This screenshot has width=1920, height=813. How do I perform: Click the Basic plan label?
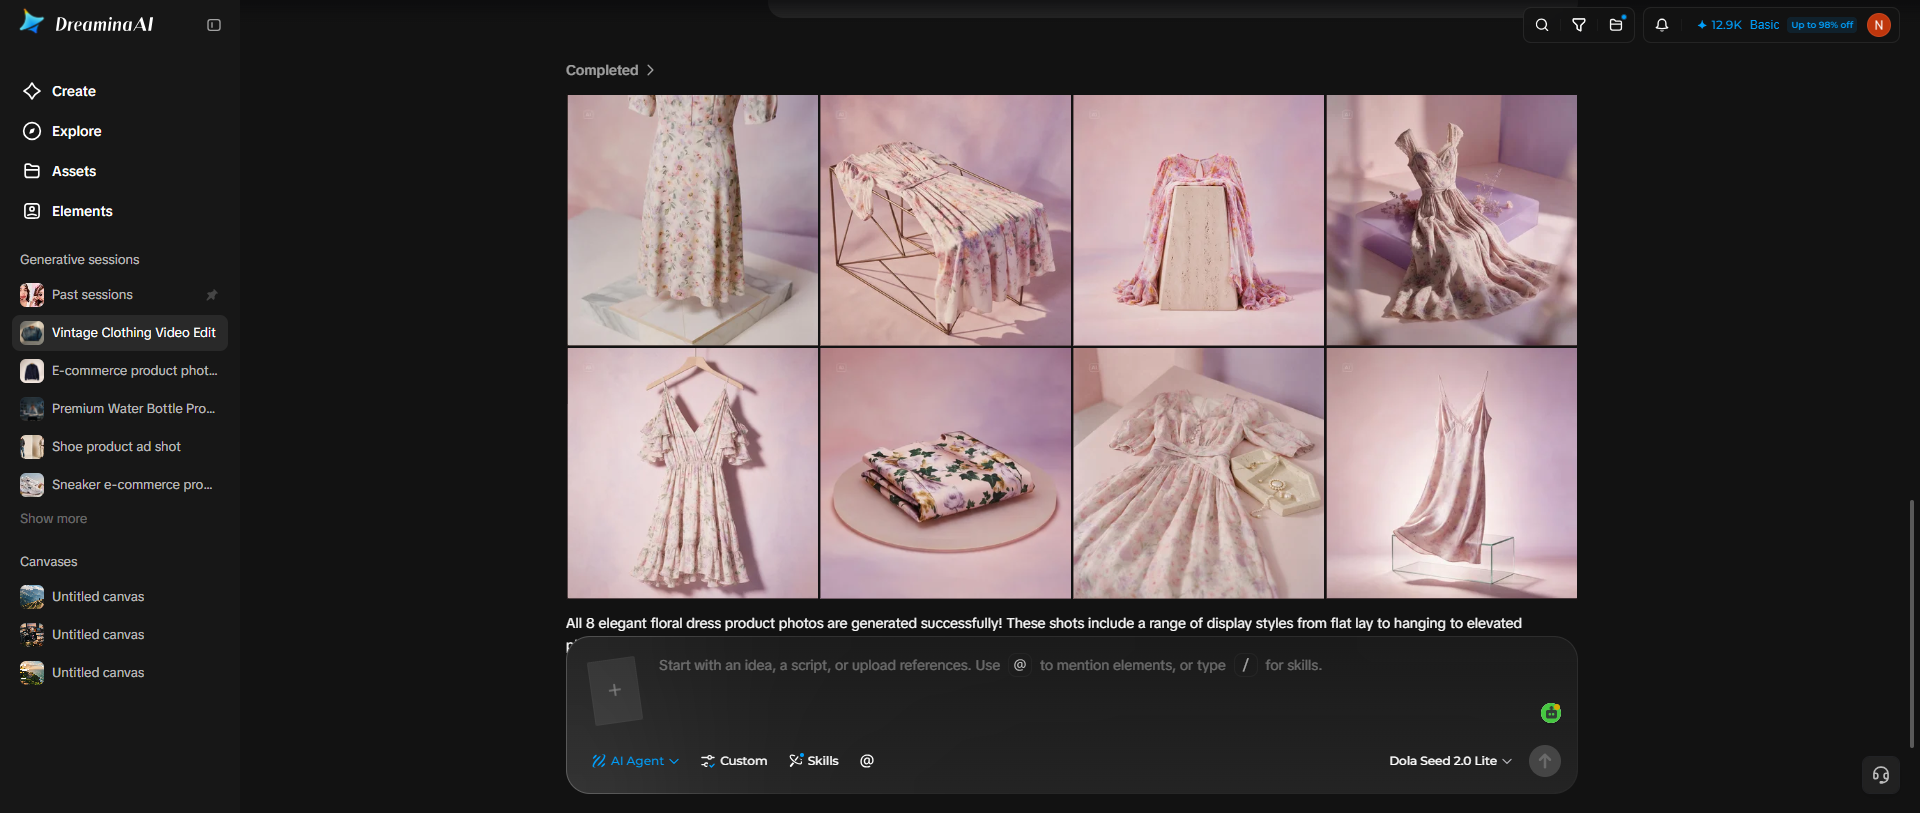pyautogui.click(x=1764, y=25)
